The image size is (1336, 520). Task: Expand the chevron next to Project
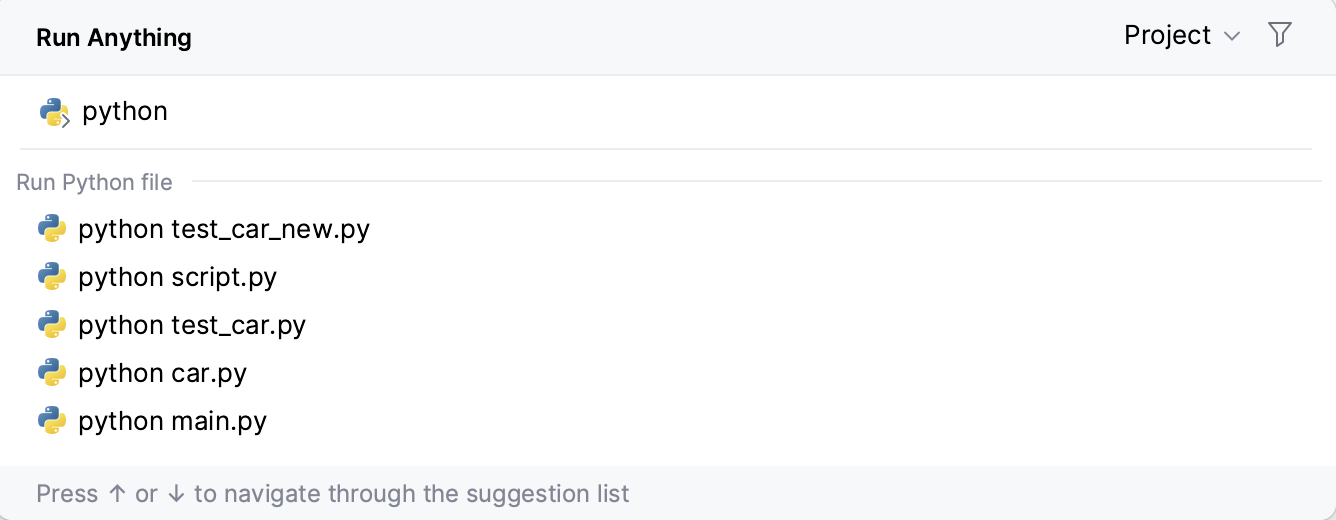1232,37
